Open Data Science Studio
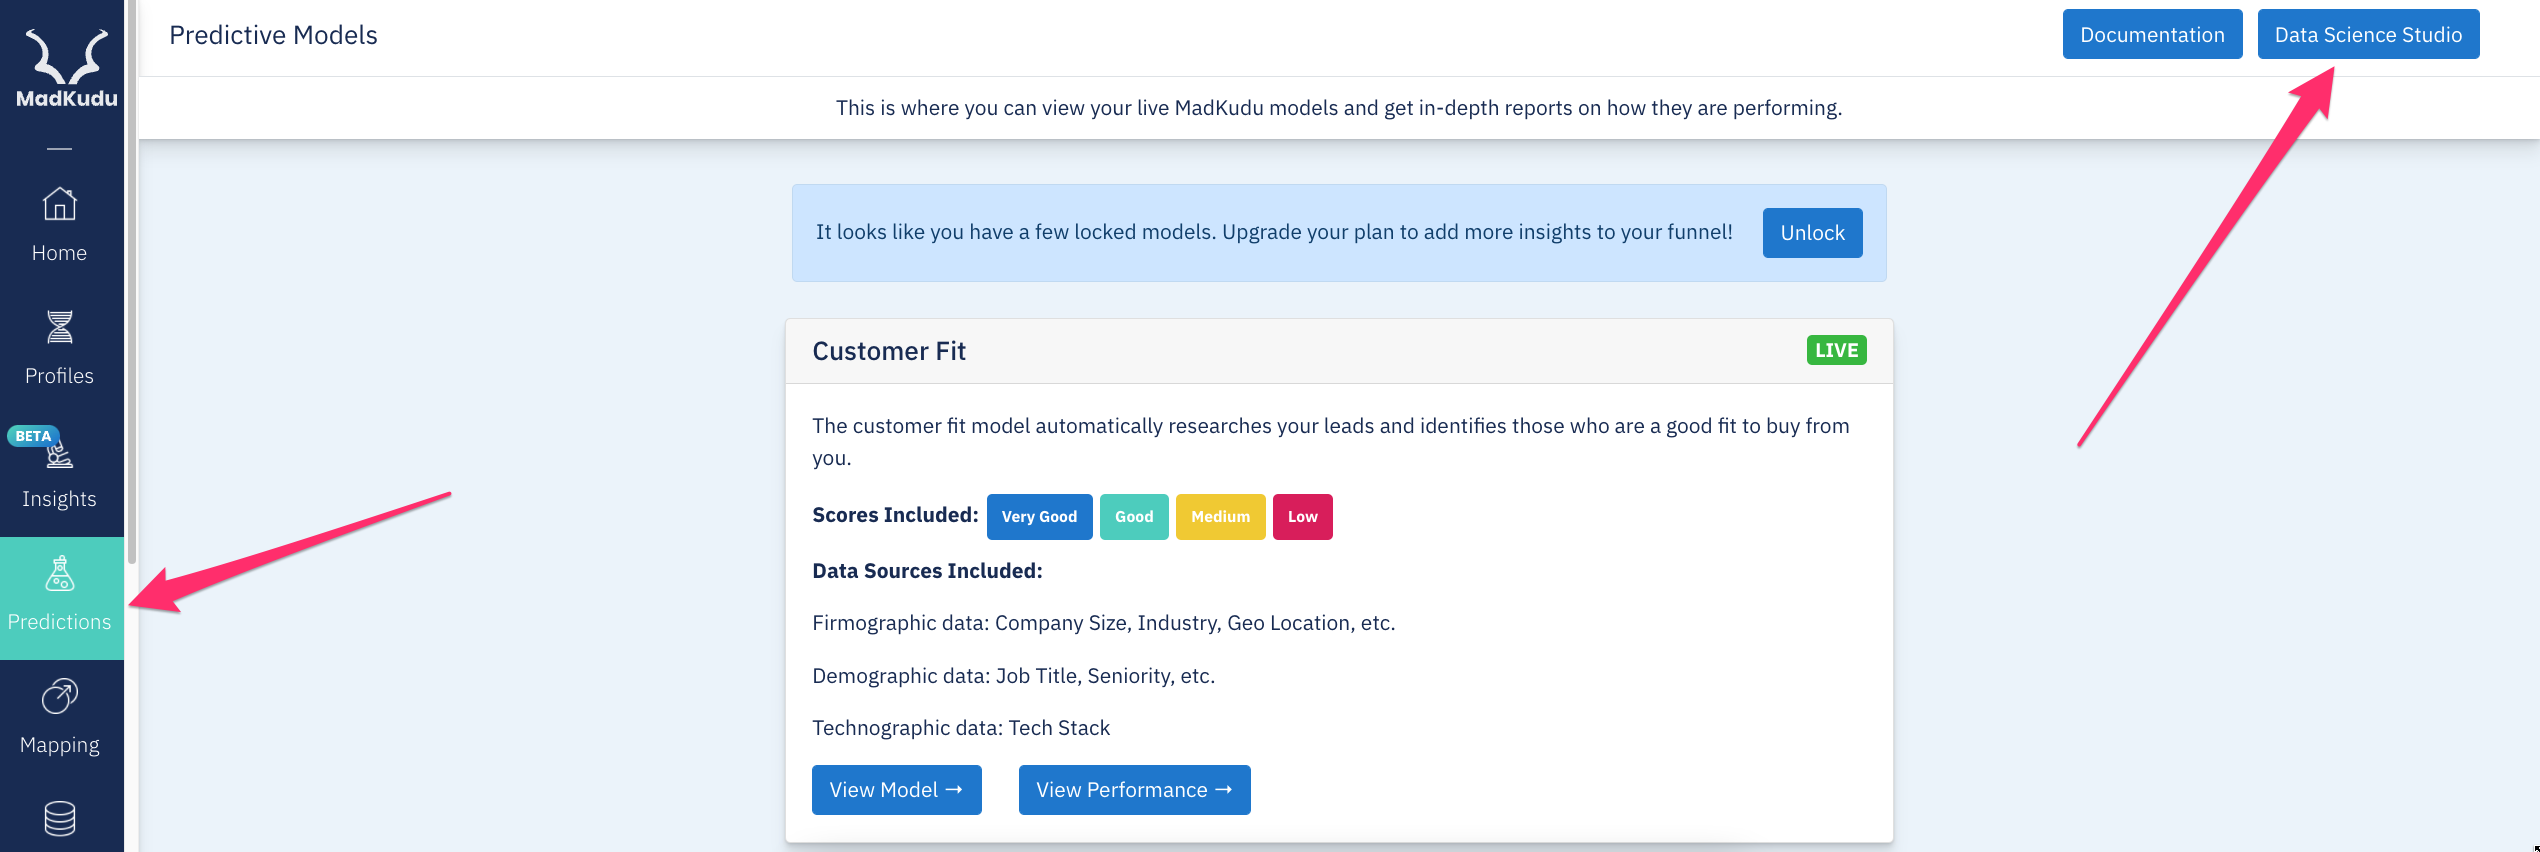 click(2368, 35)
